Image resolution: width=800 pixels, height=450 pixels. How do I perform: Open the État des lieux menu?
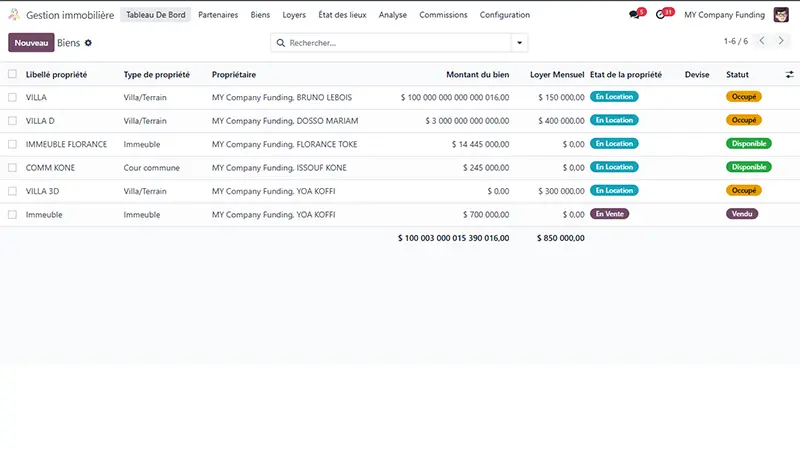342,15
